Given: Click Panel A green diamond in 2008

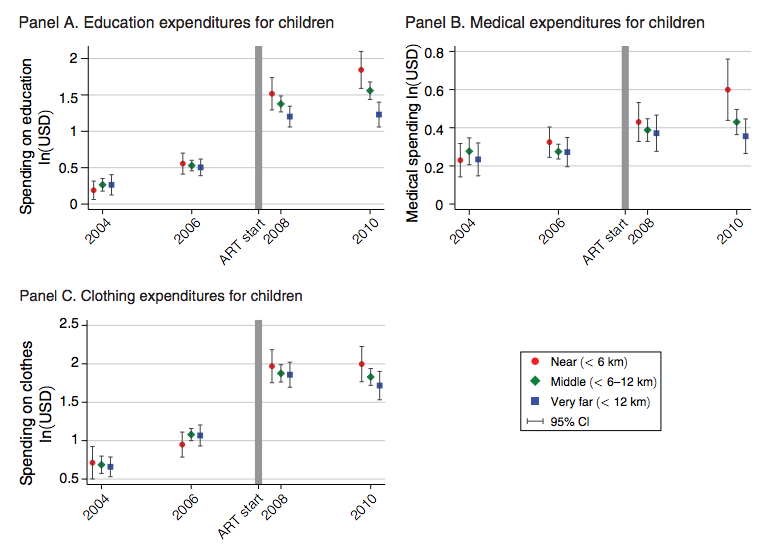Looking at the screenshot, I should pos(280,104).
